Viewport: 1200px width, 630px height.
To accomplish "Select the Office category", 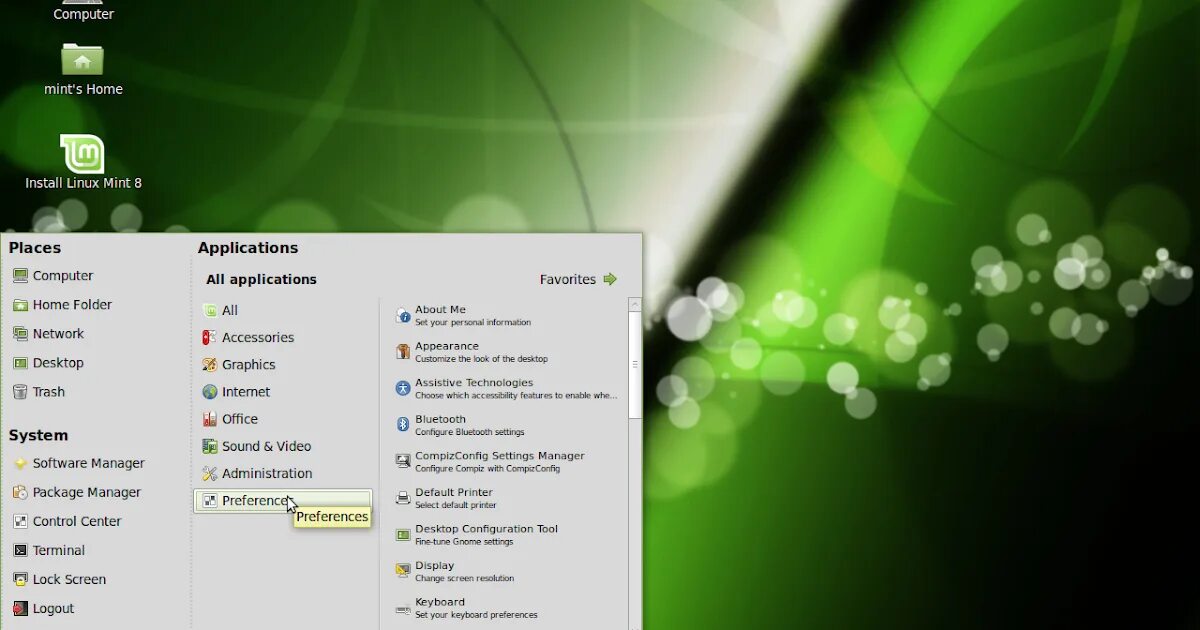I will (283, 418).
